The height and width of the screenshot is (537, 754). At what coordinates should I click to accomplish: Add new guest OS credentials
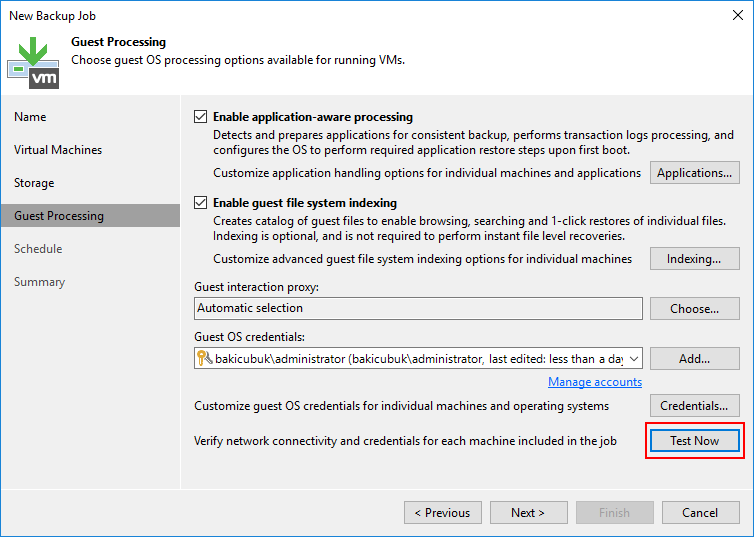[x=695, y=358]
